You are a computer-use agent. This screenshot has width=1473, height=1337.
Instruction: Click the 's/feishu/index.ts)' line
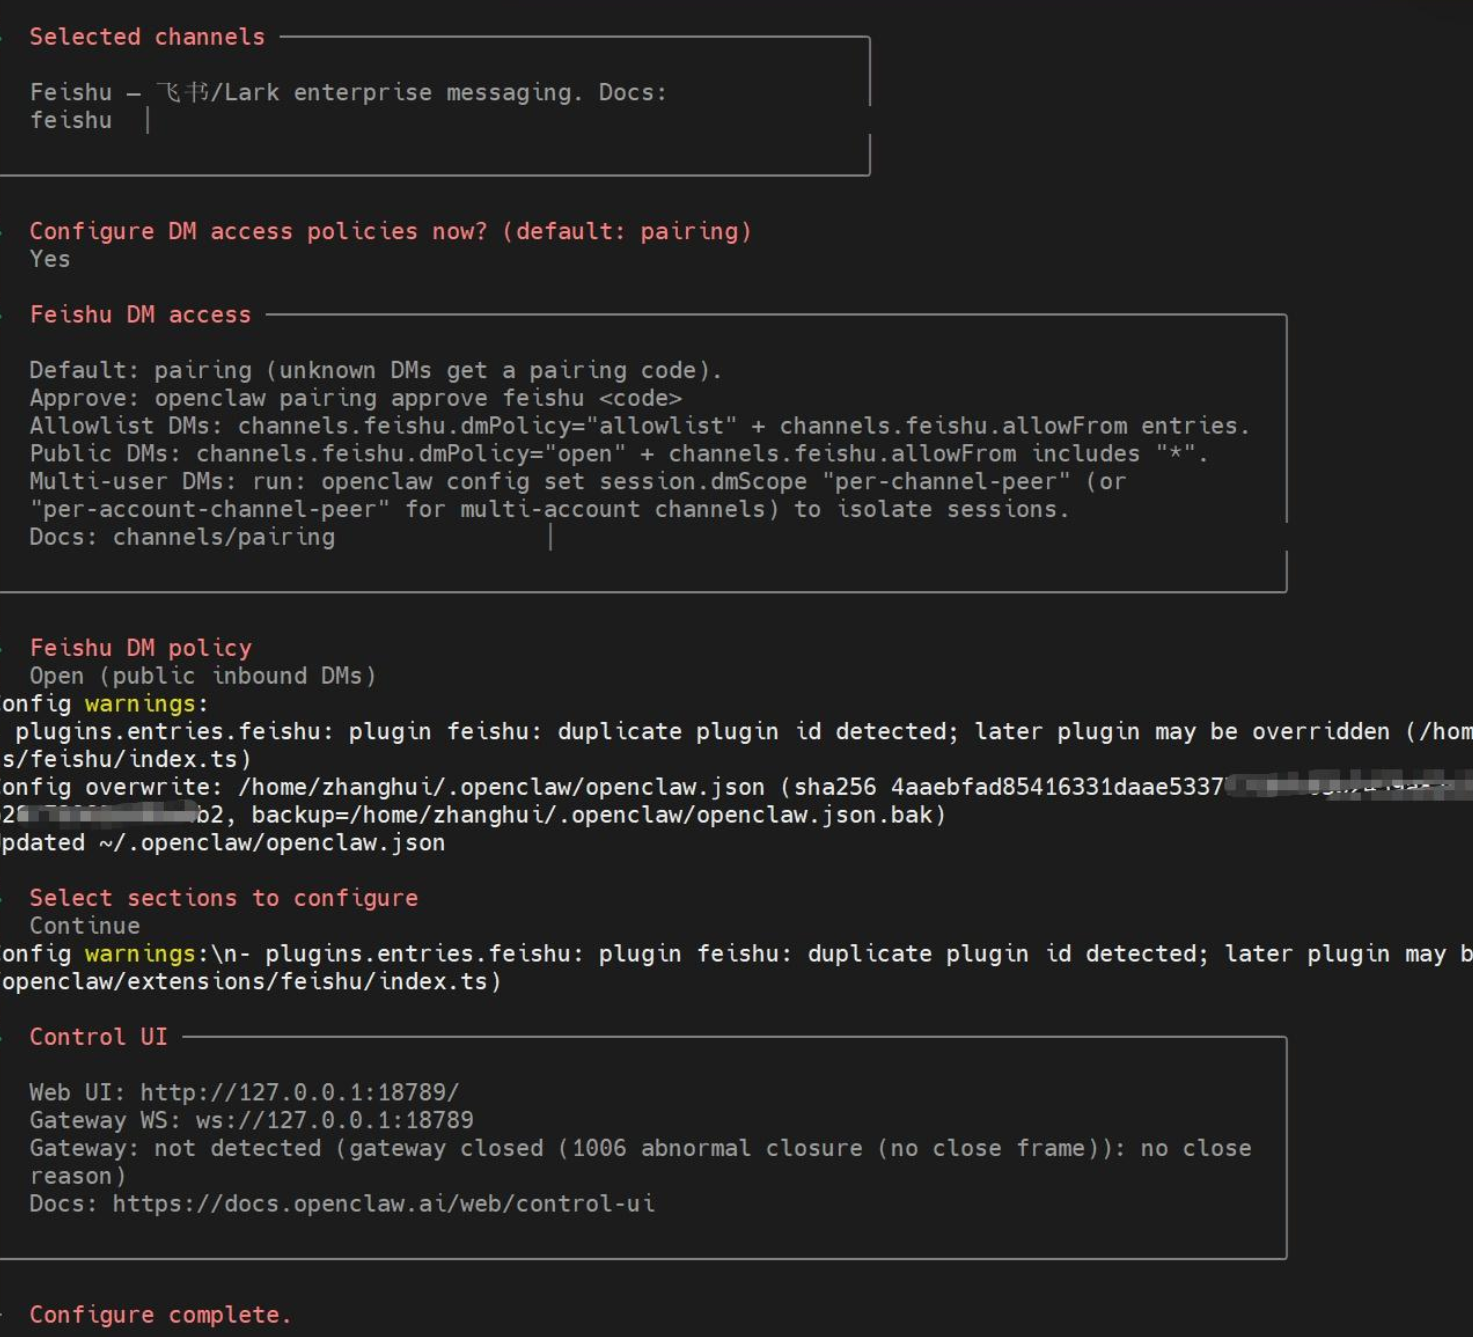point(126,760)
